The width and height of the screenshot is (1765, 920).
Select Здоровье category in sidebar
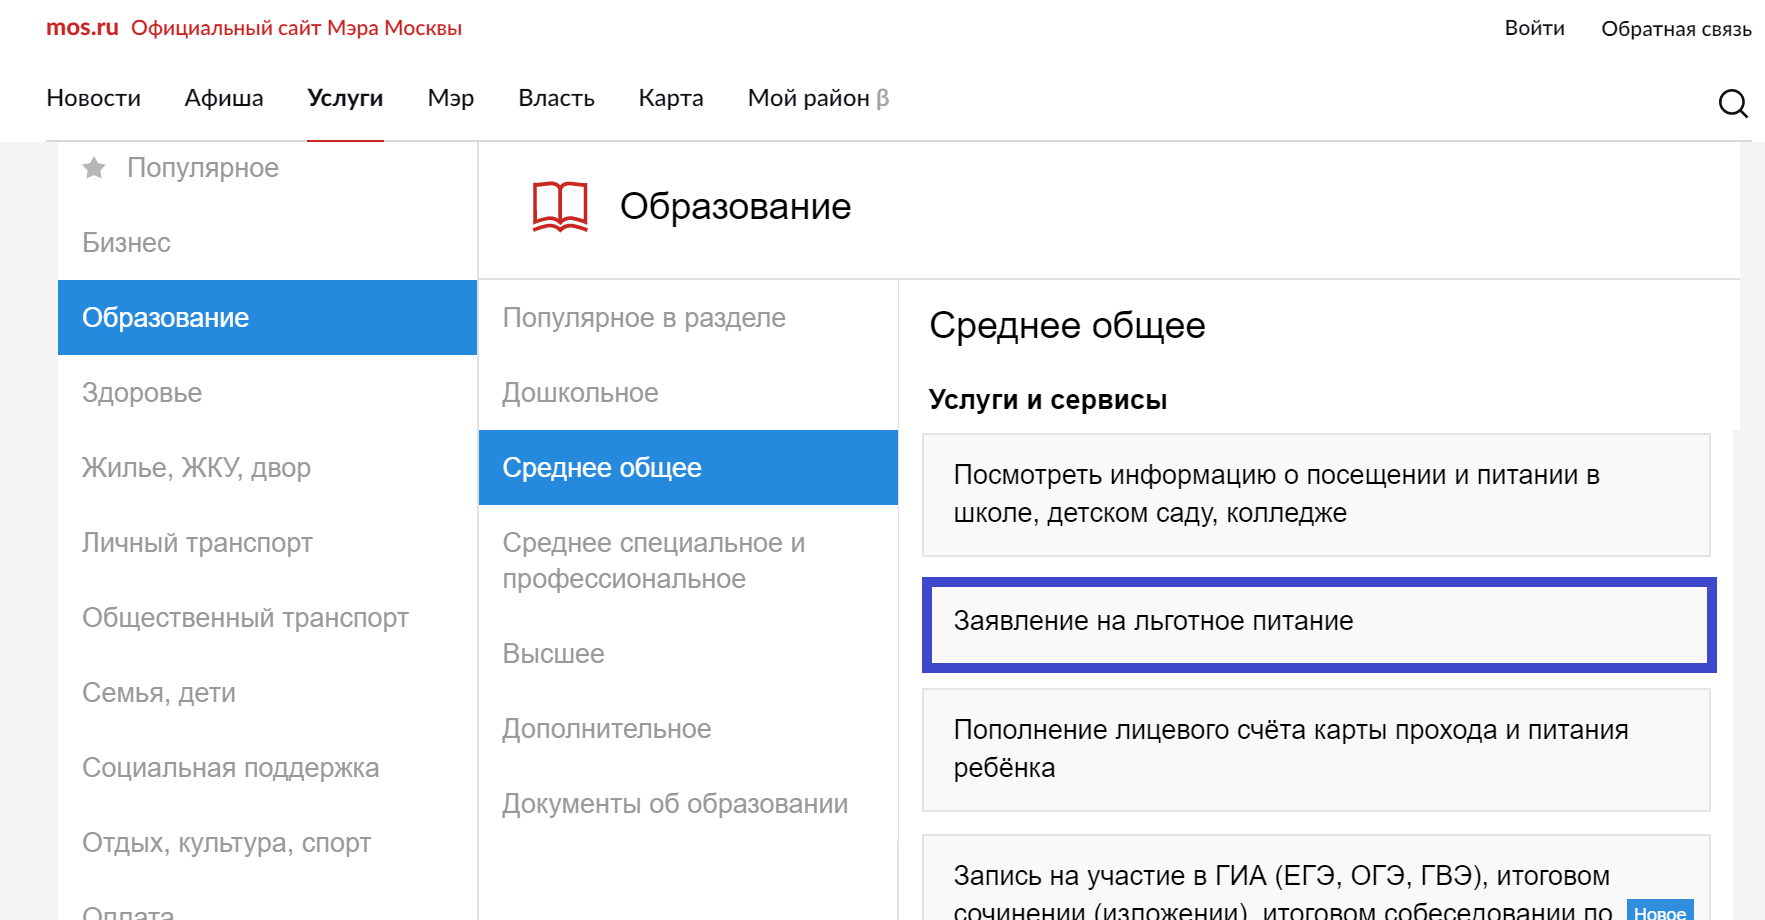(x=142, y=393)
